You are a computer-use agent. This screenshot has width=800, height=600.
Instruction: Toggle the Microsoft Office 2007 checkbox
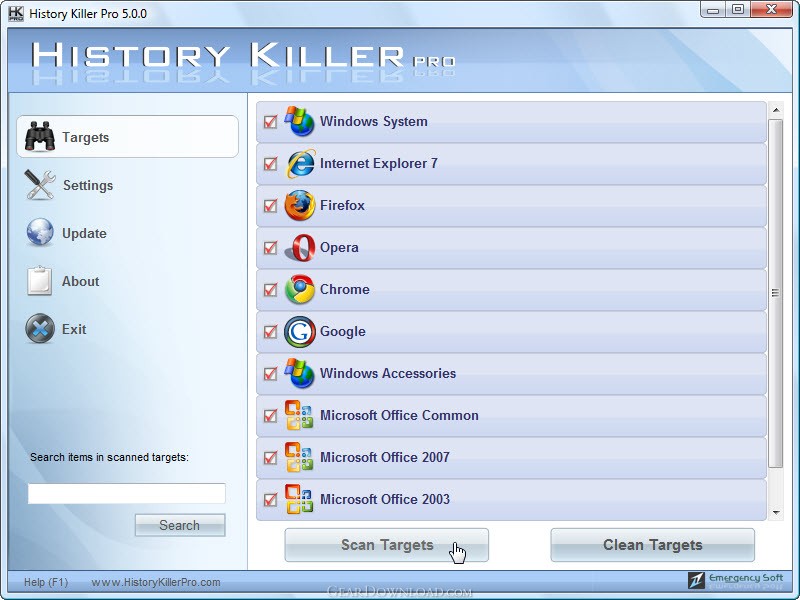click(x=270, y=458)
